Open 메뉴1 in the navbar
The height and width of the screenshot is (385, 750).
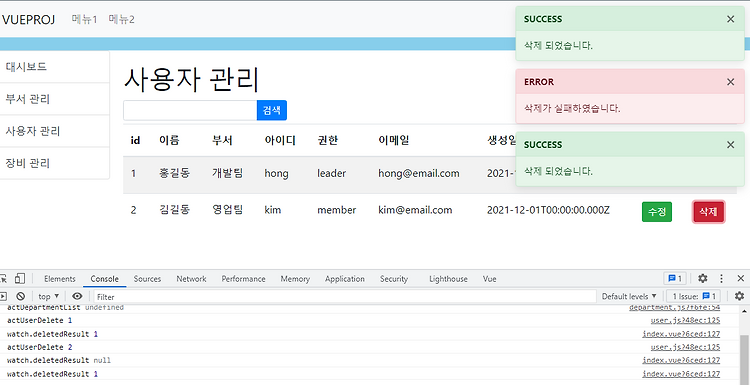tap(84, 20)
